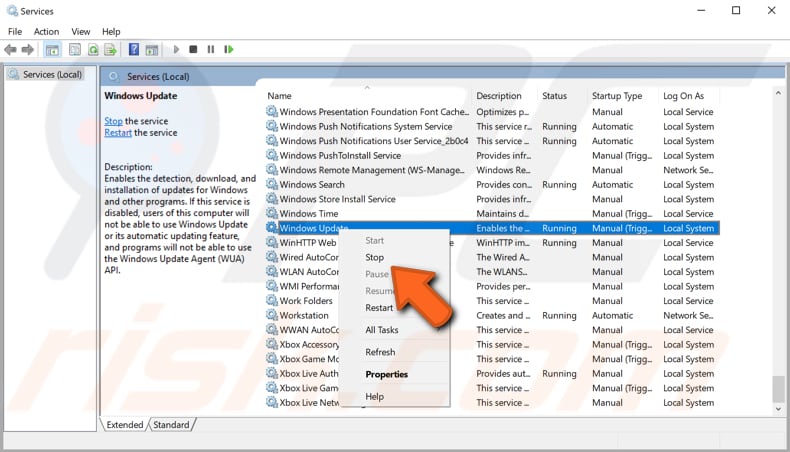Click Network Se.. logon of Remote Management row
Screen dimensions: 790x452
pos(688,170)
